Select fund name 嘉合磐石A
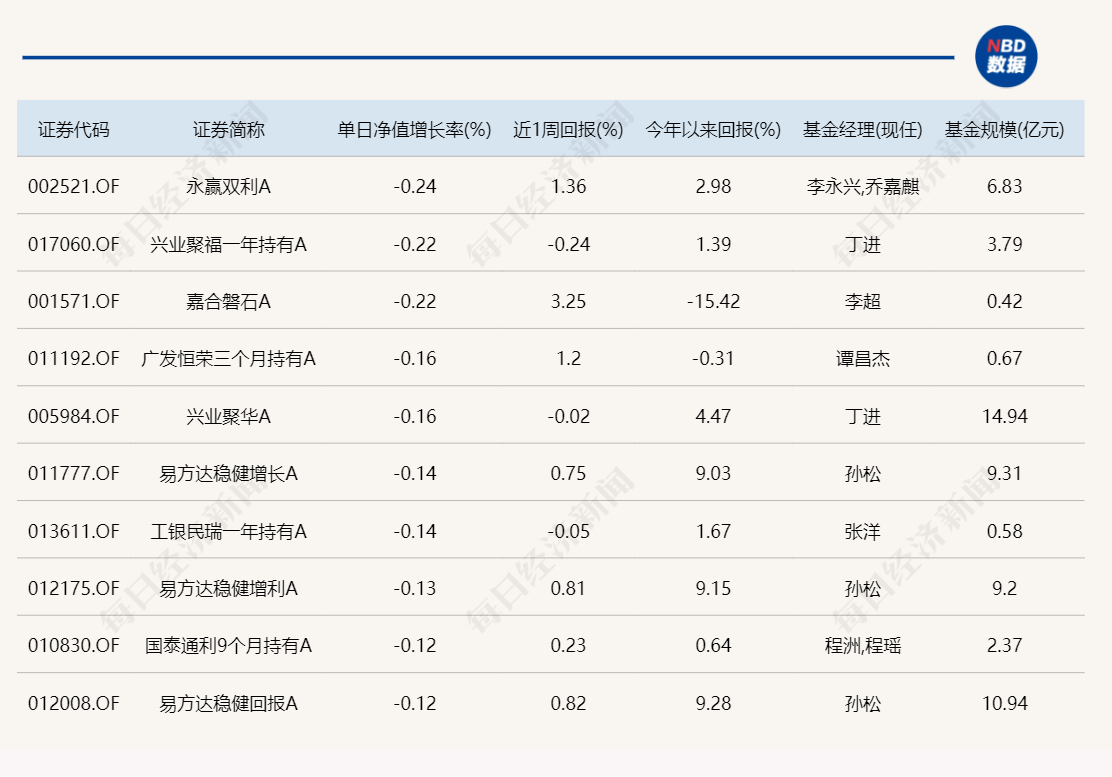Viewport: 1112px width, 777px height. coord(228,301)
